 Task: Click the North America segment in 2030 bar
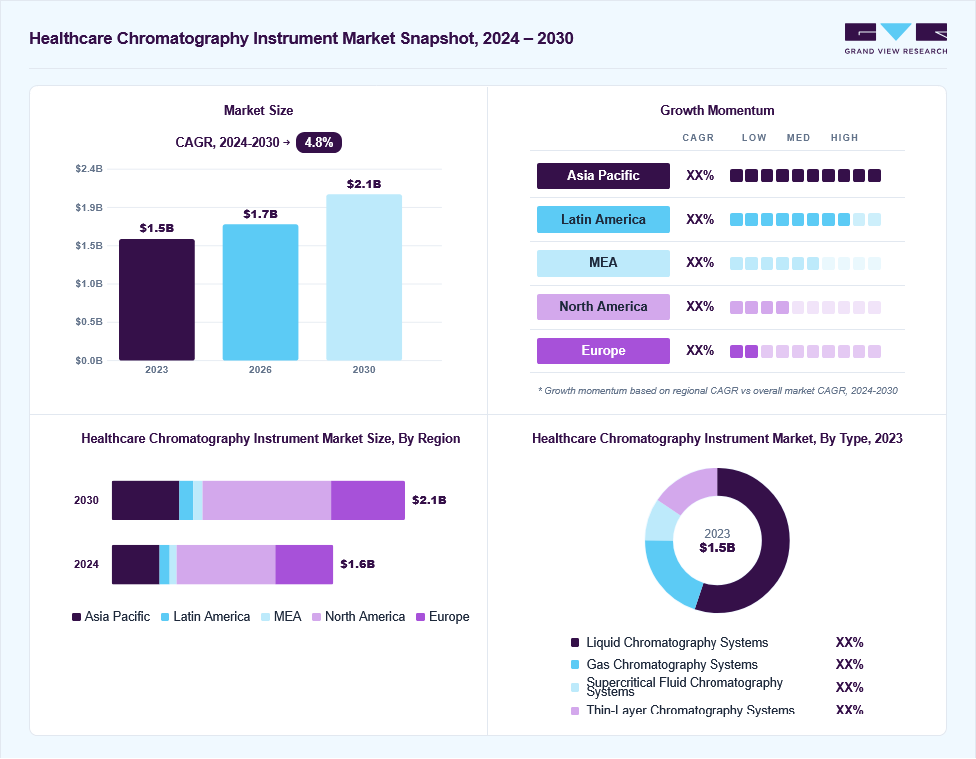pos(266,501)
